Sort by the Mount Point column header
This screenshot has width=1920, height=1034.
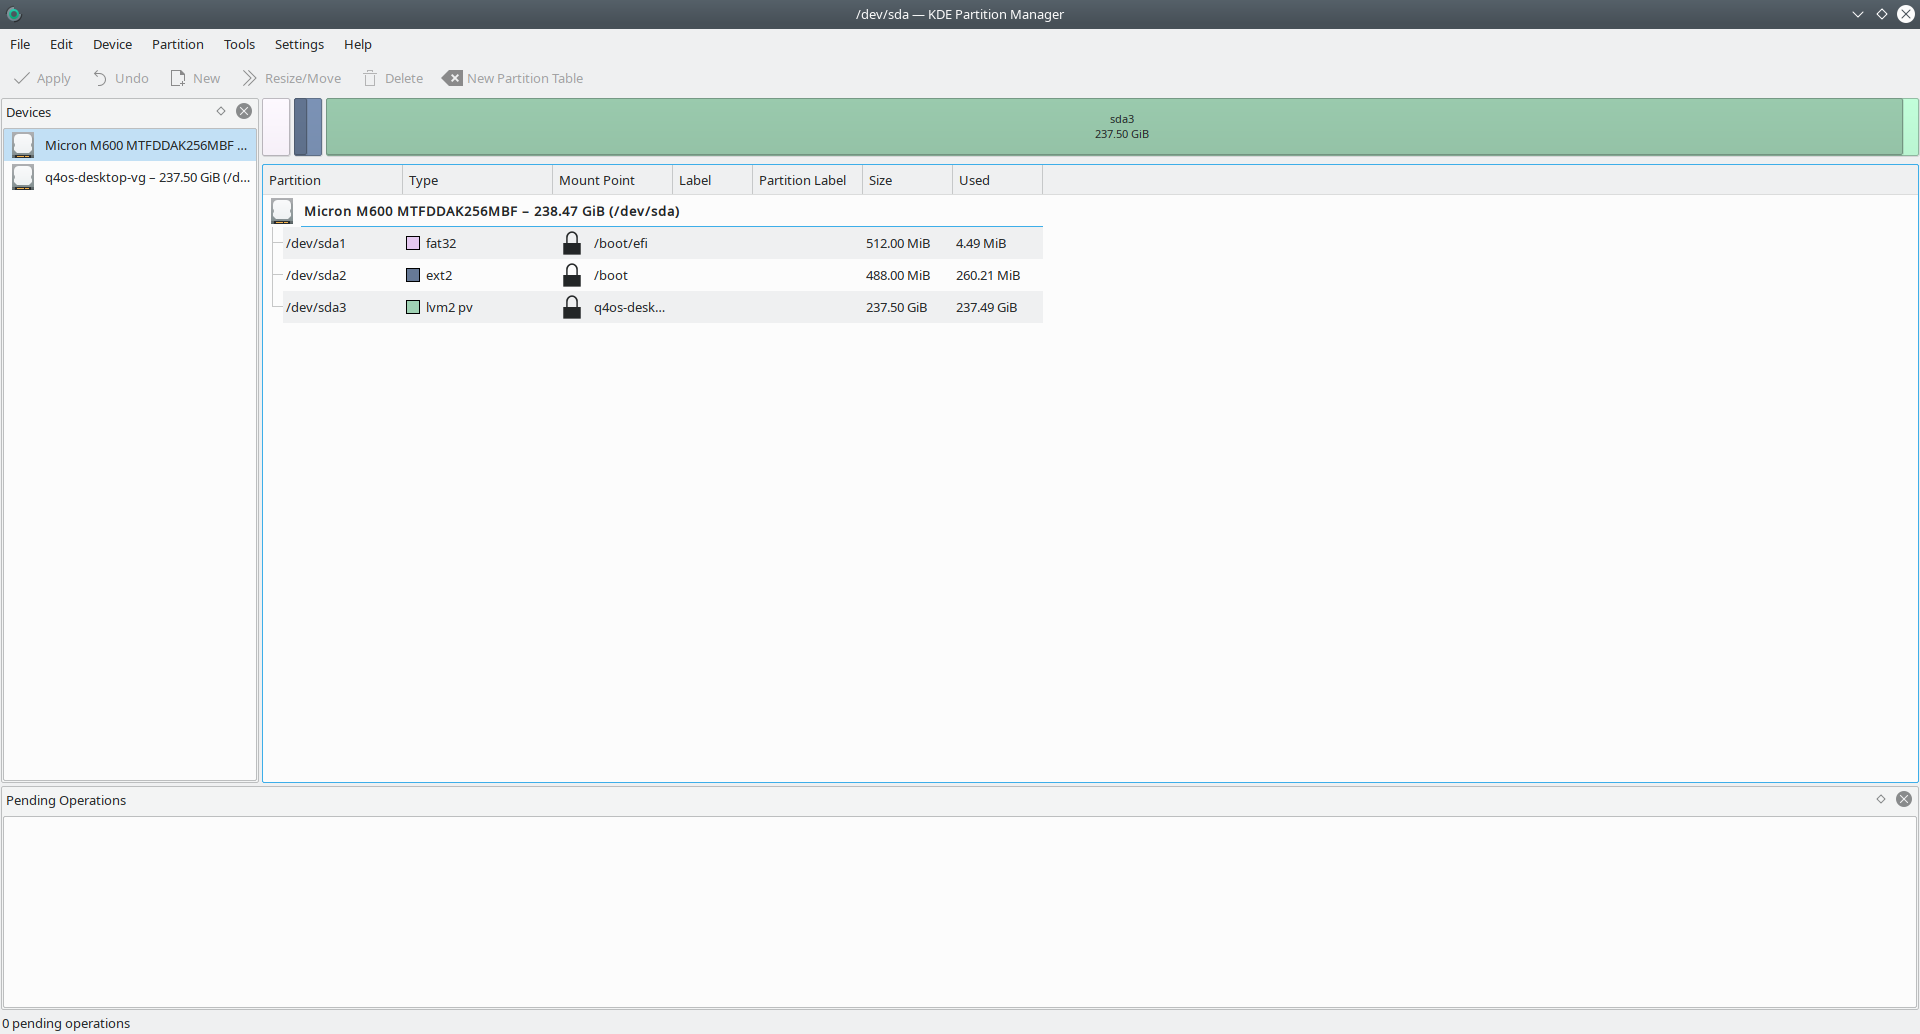click(613, 180)
